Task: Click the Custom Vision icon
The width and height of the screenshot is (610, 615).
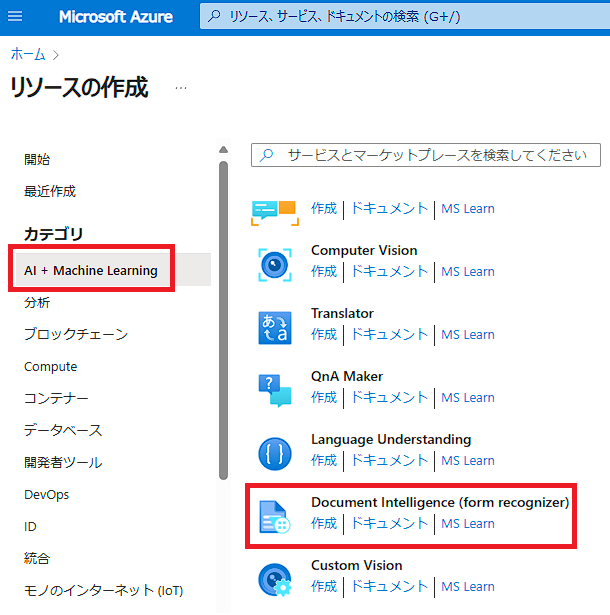Action: click(275, 580)
